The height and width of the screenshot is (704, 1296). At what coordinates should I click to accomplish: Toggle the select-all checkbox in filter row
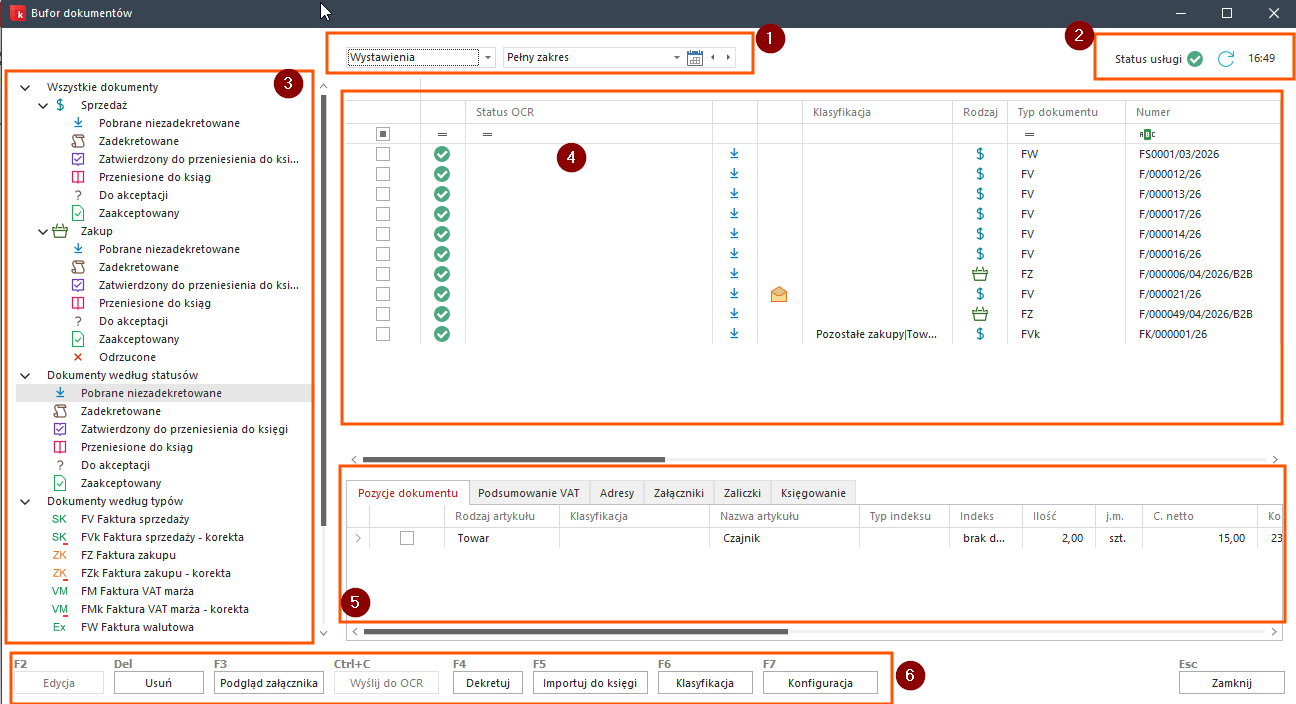[x=383, y=133]
